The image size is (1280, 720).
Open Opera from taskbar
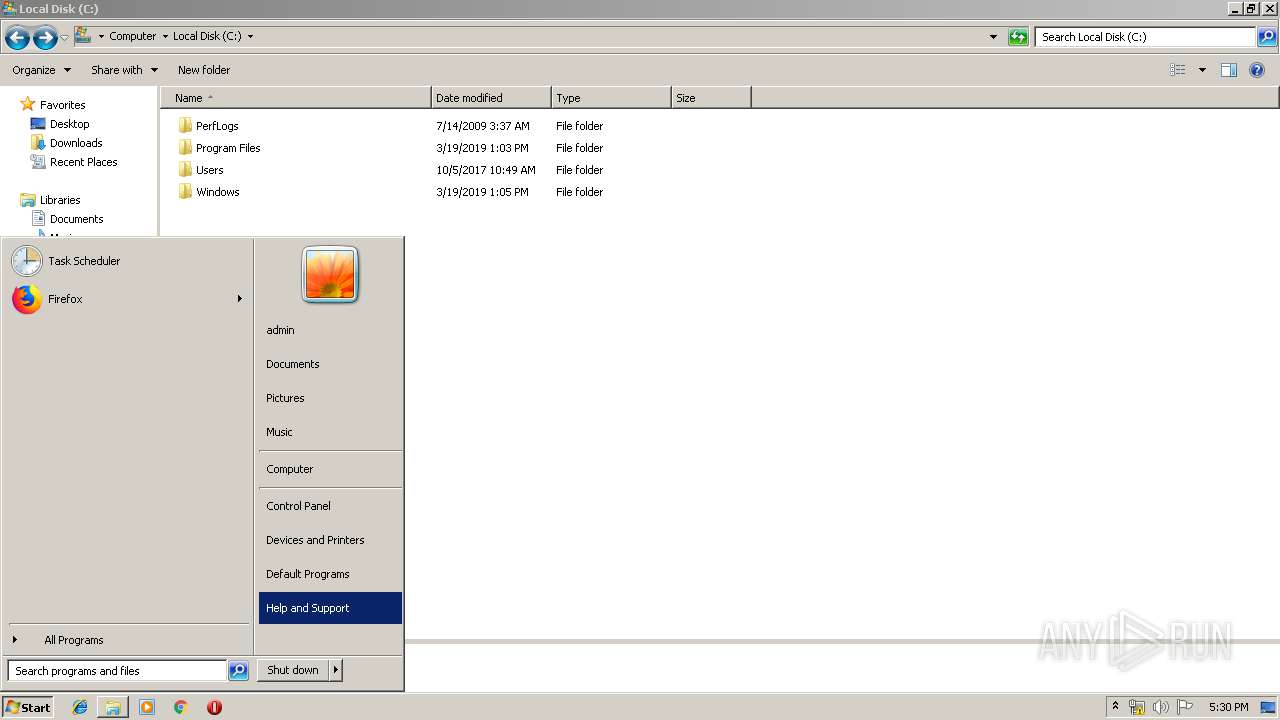[x=214, y=707]
